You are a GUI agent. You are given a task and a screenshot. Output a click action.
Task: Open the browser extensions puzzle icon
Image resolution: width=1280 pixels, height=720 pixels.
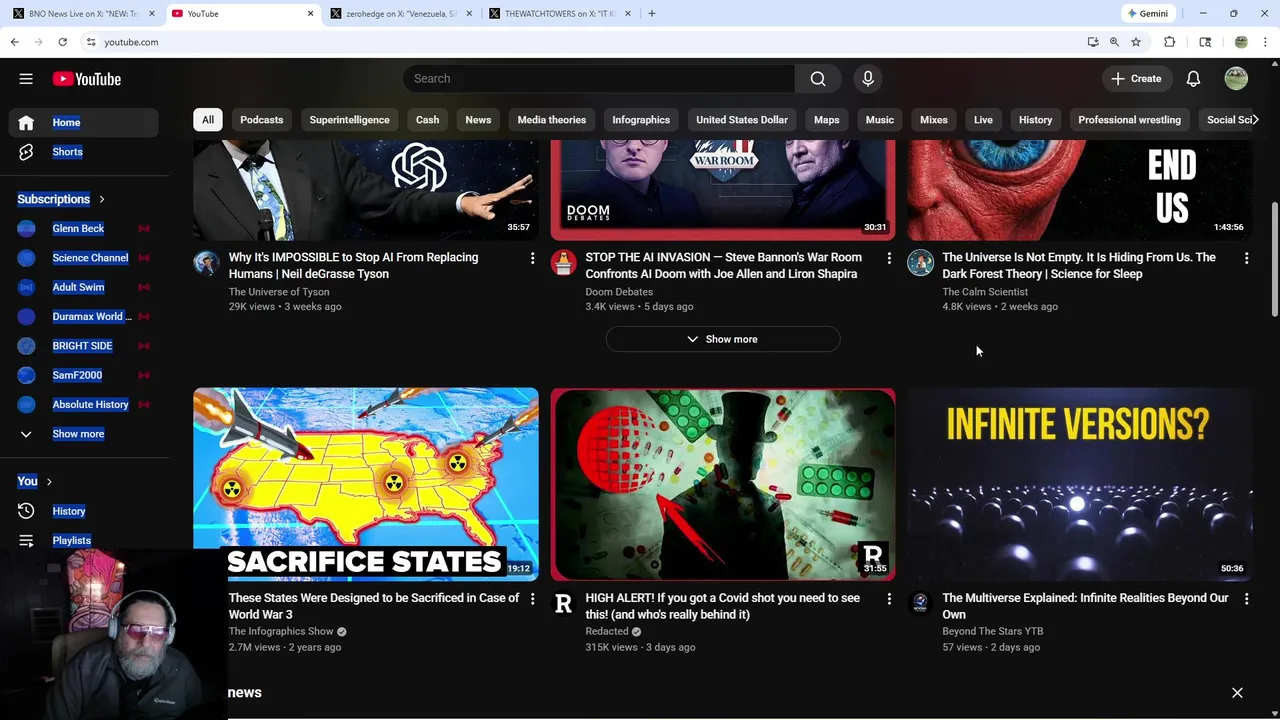1169,42
